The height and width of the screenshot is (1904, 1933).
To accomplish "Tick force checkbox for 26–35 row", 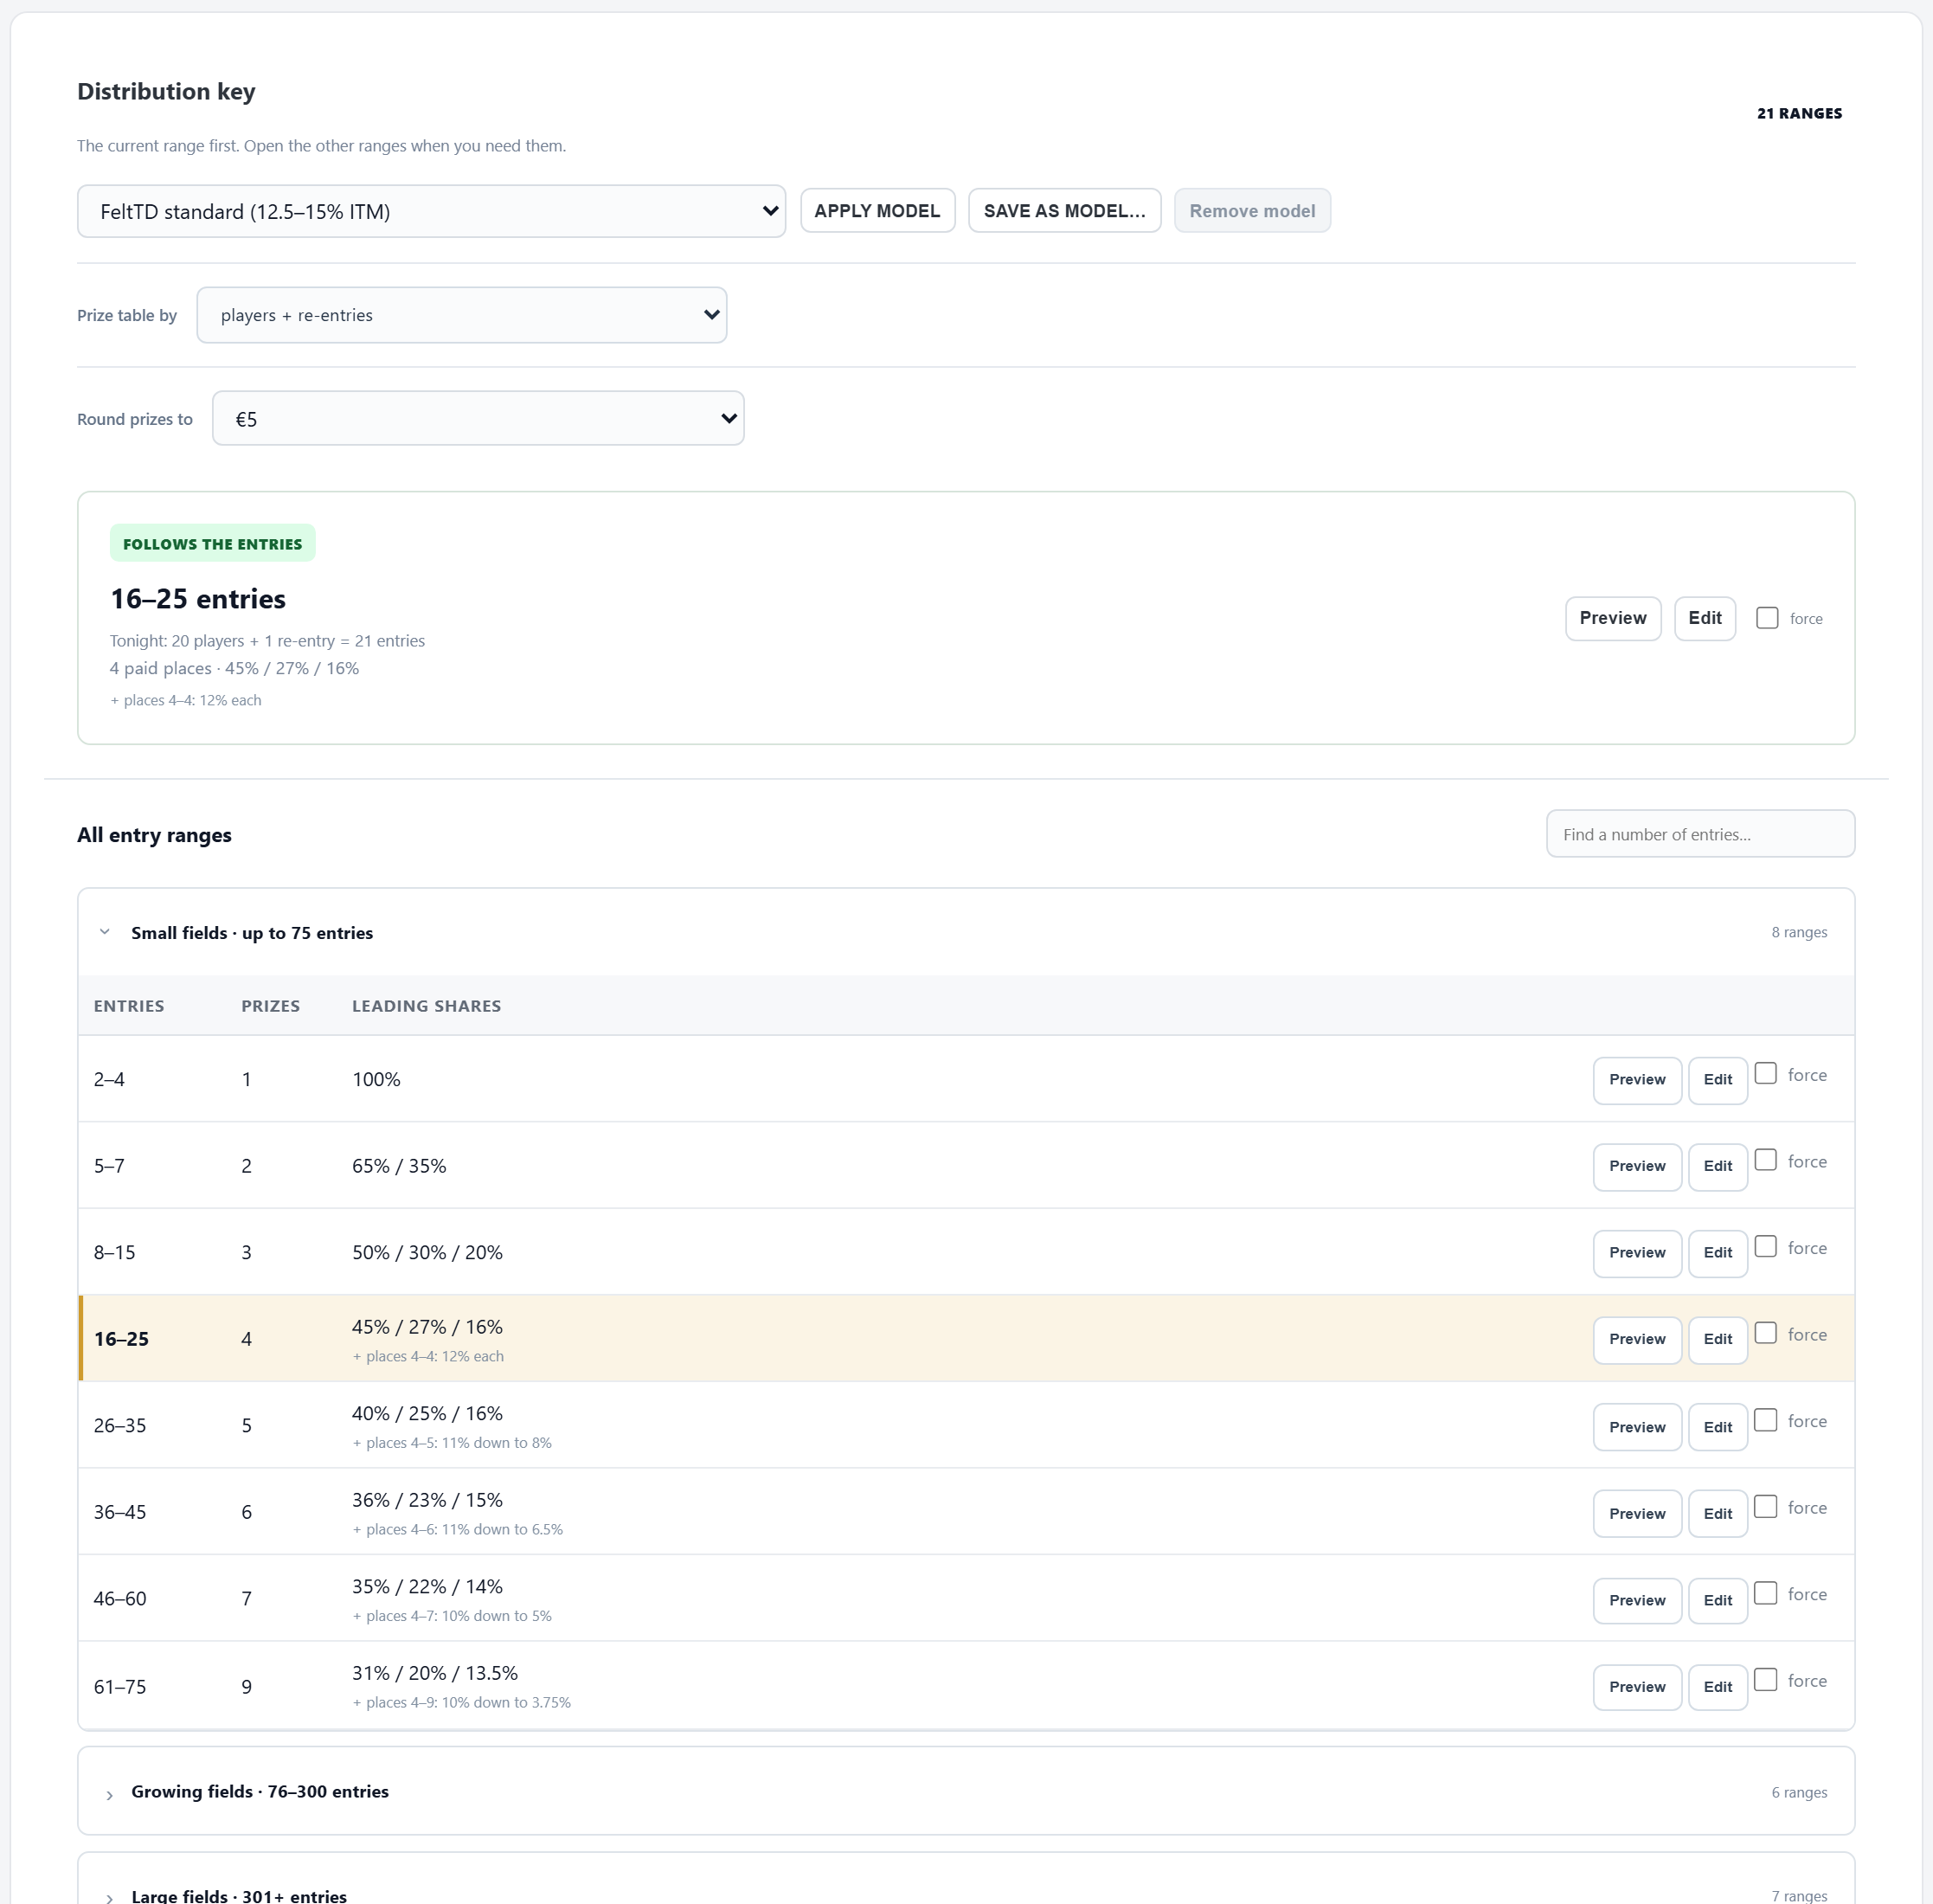I will tap(1766, 1420).
